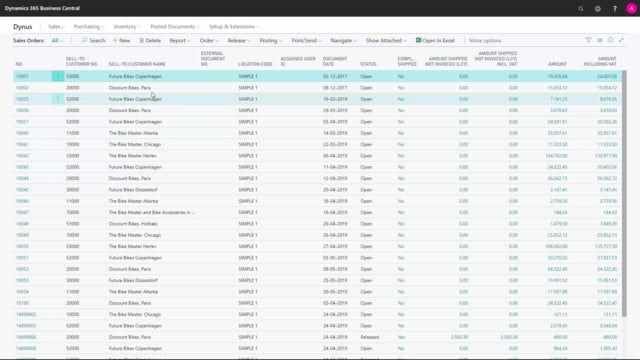
Task: Open the search magnifier in top bar
Action: tap(581, 9)
